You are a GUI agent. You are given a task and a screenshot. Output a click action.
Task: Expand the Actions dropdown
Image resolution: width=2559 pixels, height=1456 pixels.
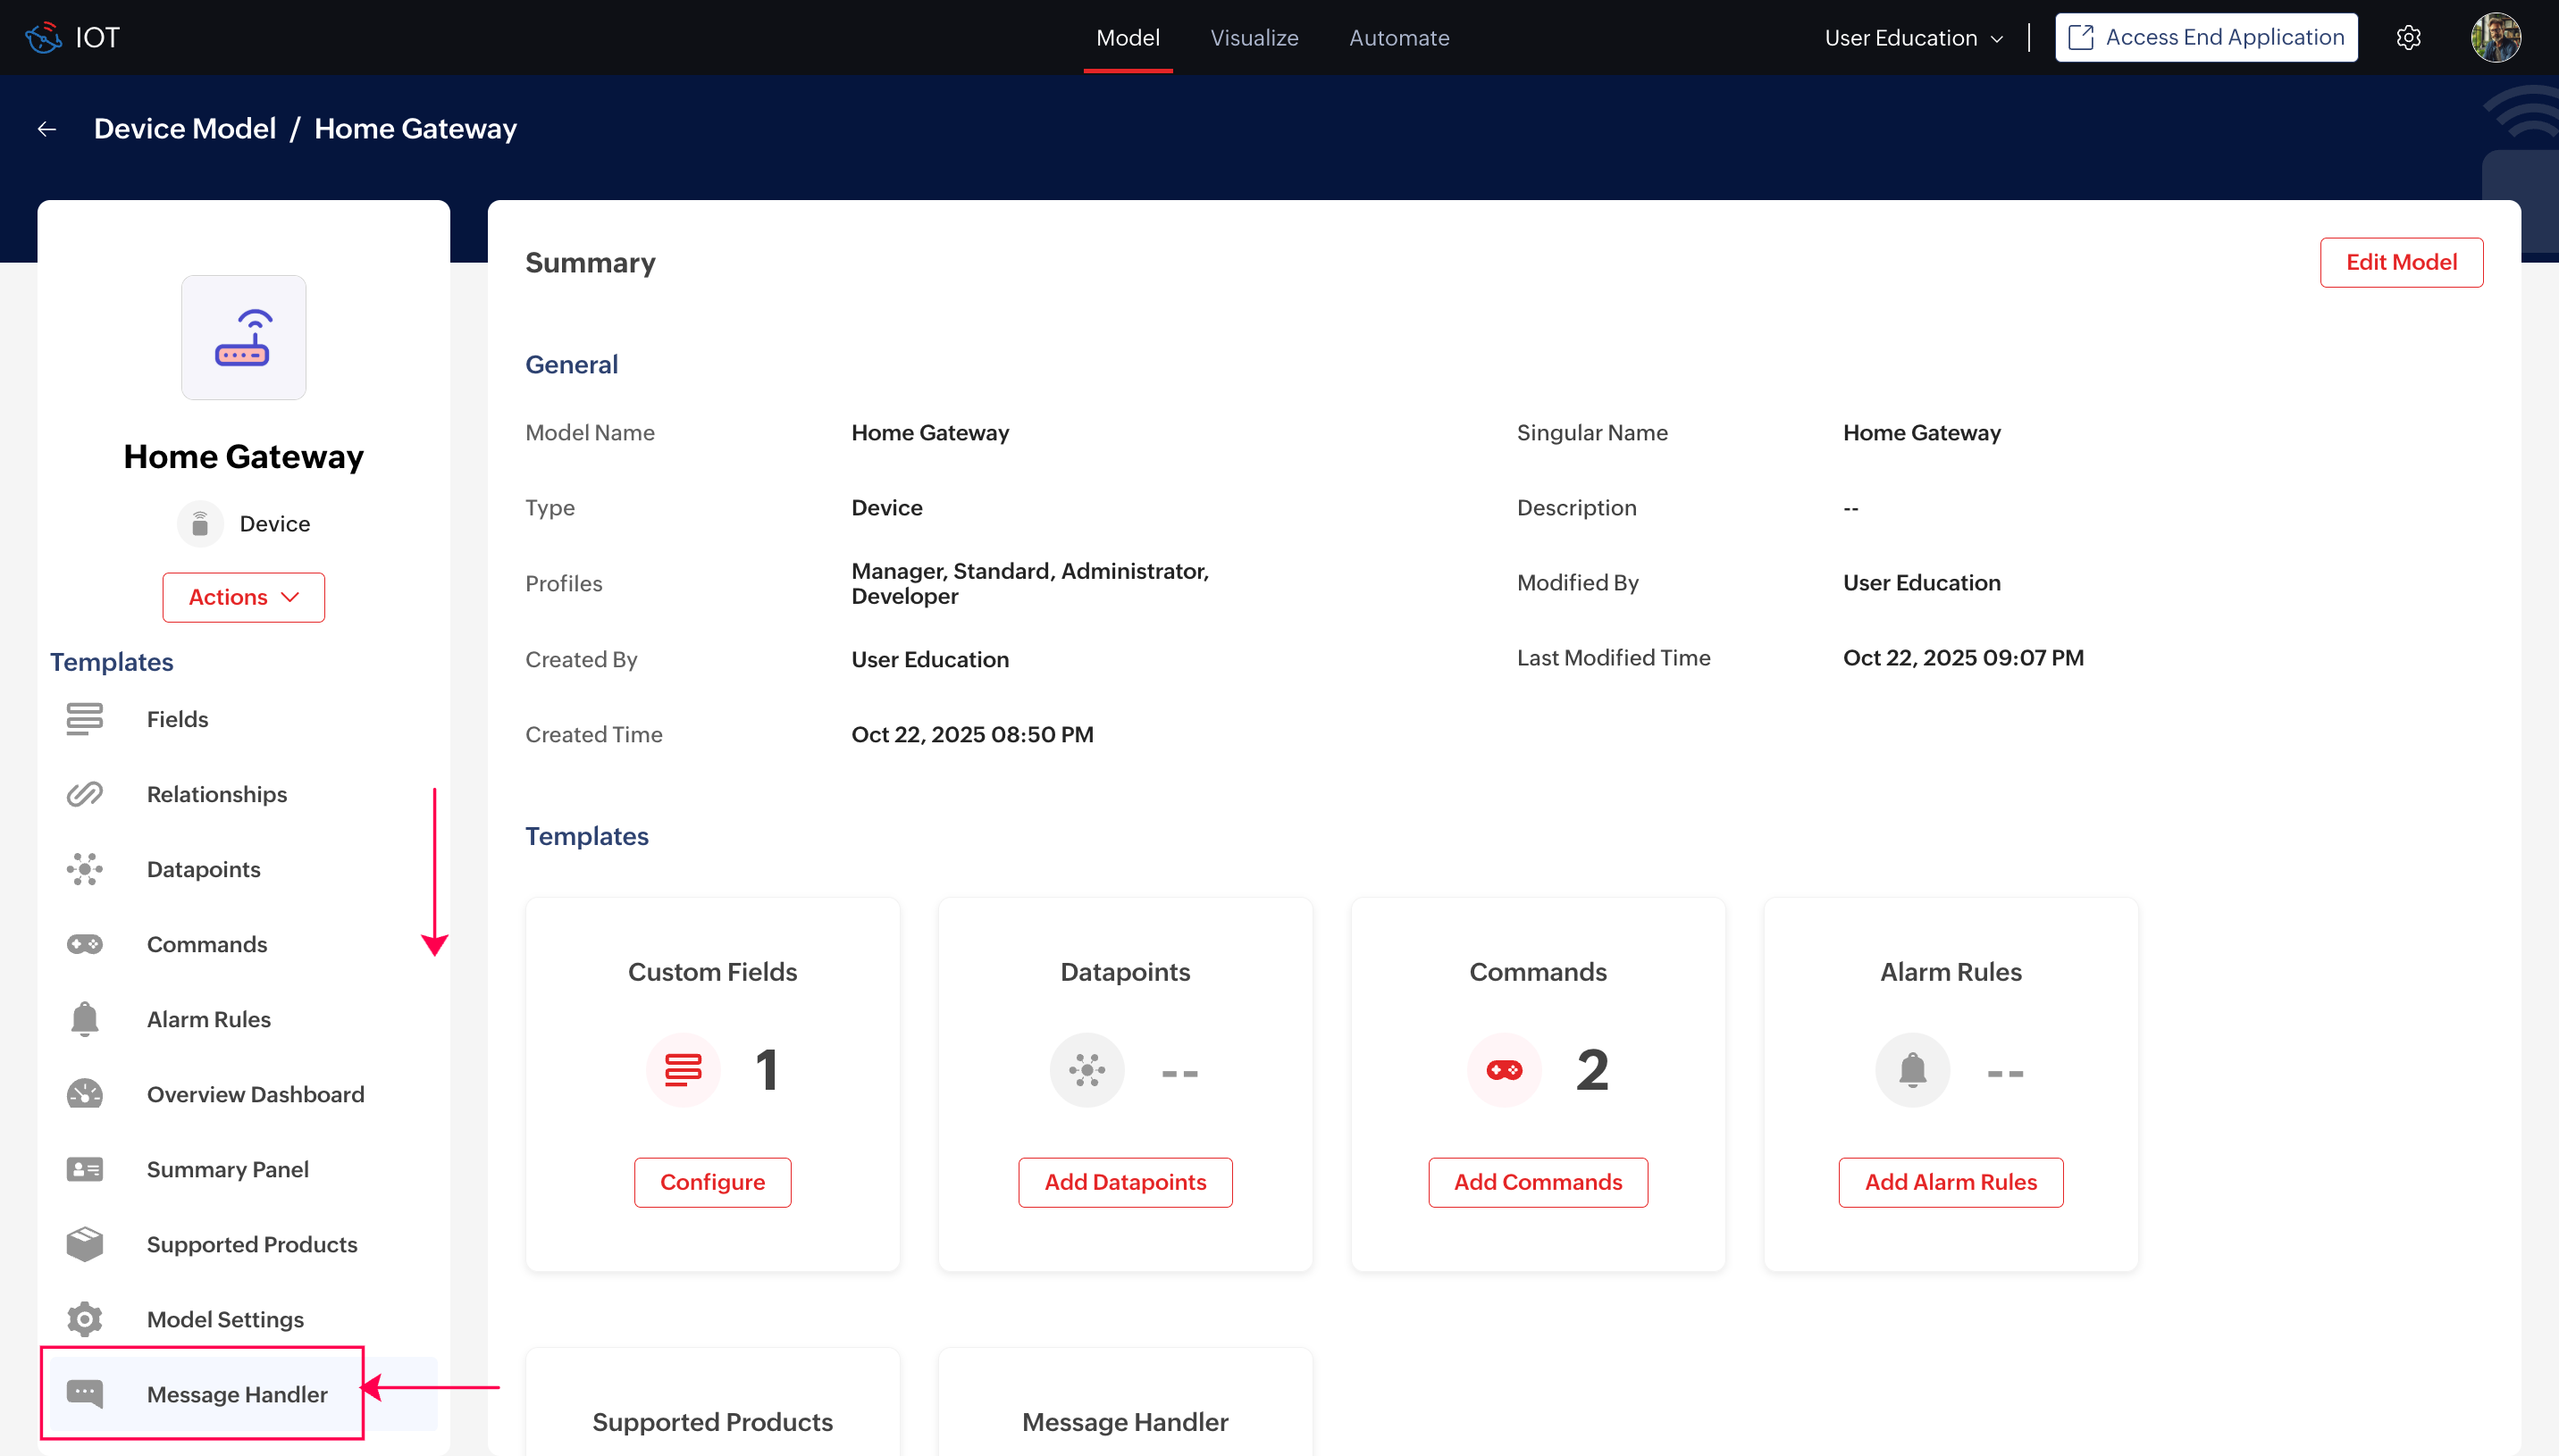243,597
